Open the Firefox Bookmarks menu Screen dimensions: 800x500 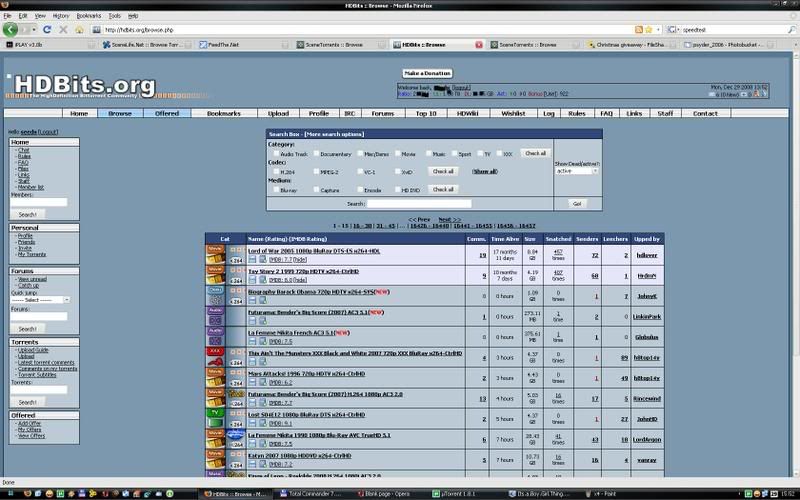pos(89,16)
